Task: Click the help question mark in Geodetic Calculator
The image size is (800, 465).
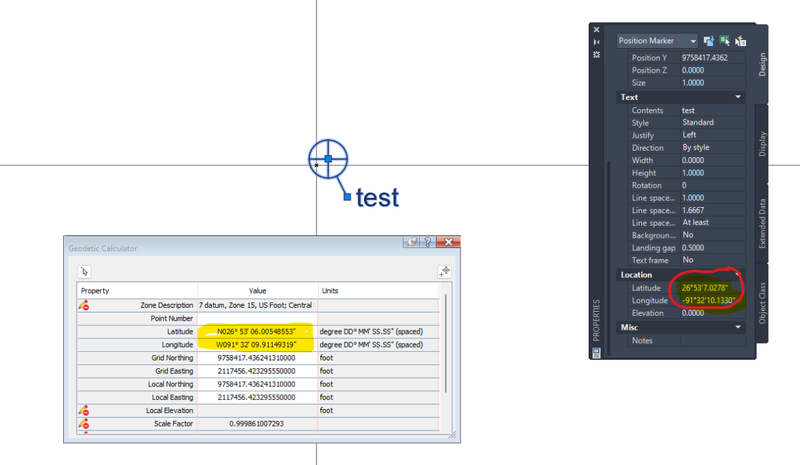Action: click(427, 243)
